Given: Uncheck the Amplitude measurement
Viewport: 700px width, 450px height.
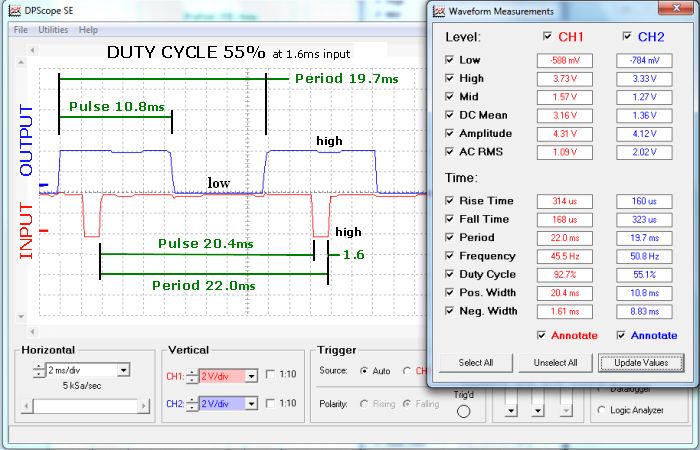Looking at the screenshot, I should point(450,133).
